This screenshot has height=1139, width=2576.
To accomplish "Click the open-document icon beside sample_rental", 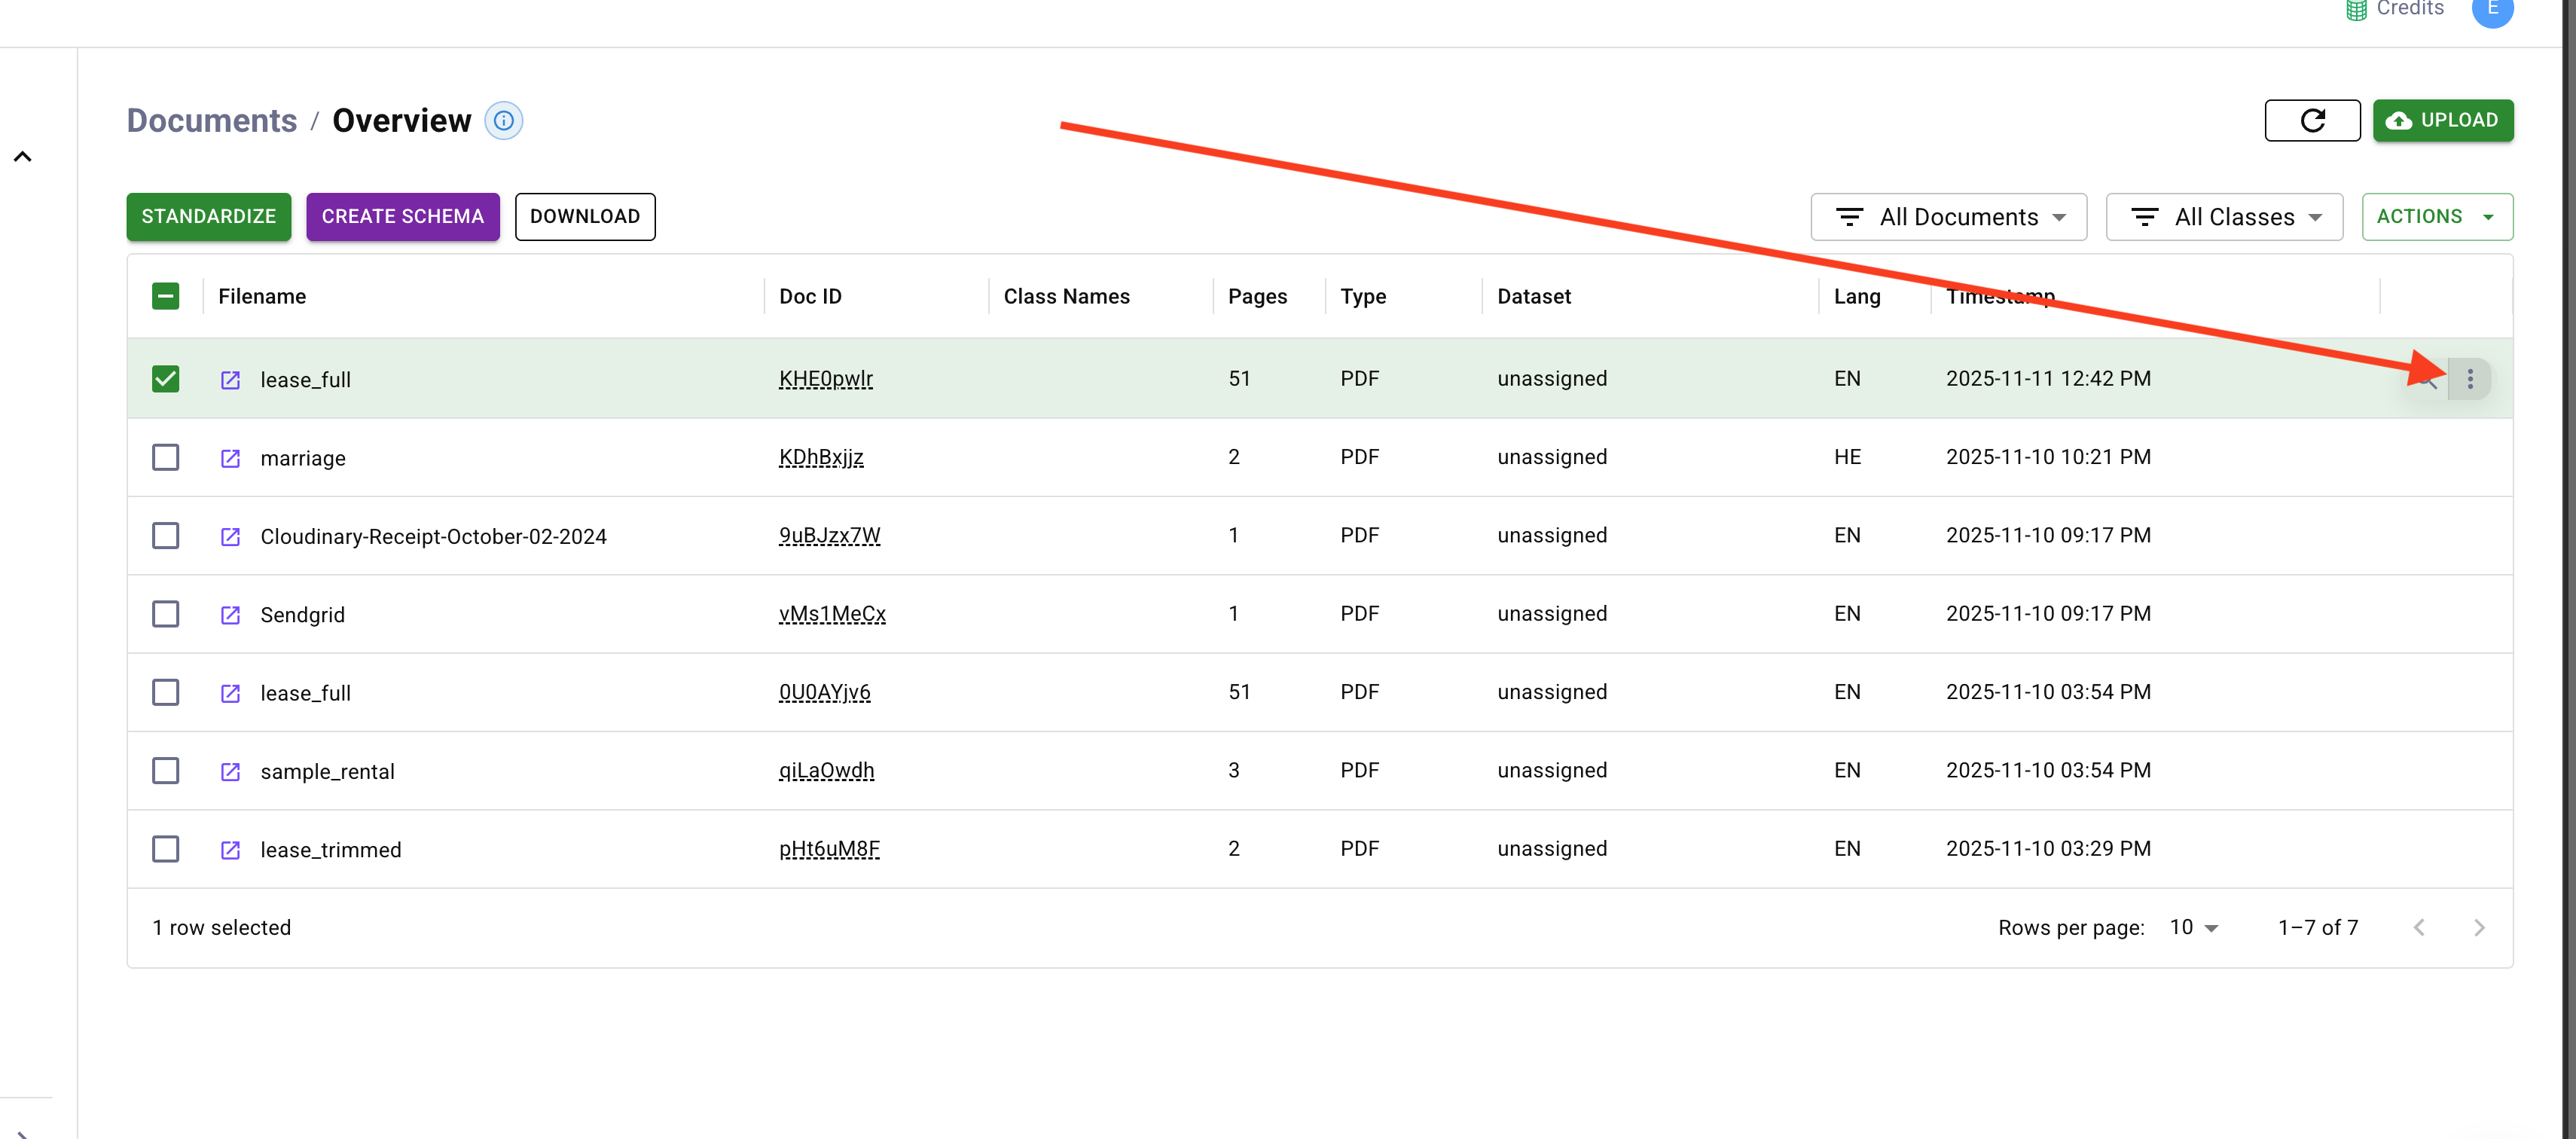I will coord(230,771).
